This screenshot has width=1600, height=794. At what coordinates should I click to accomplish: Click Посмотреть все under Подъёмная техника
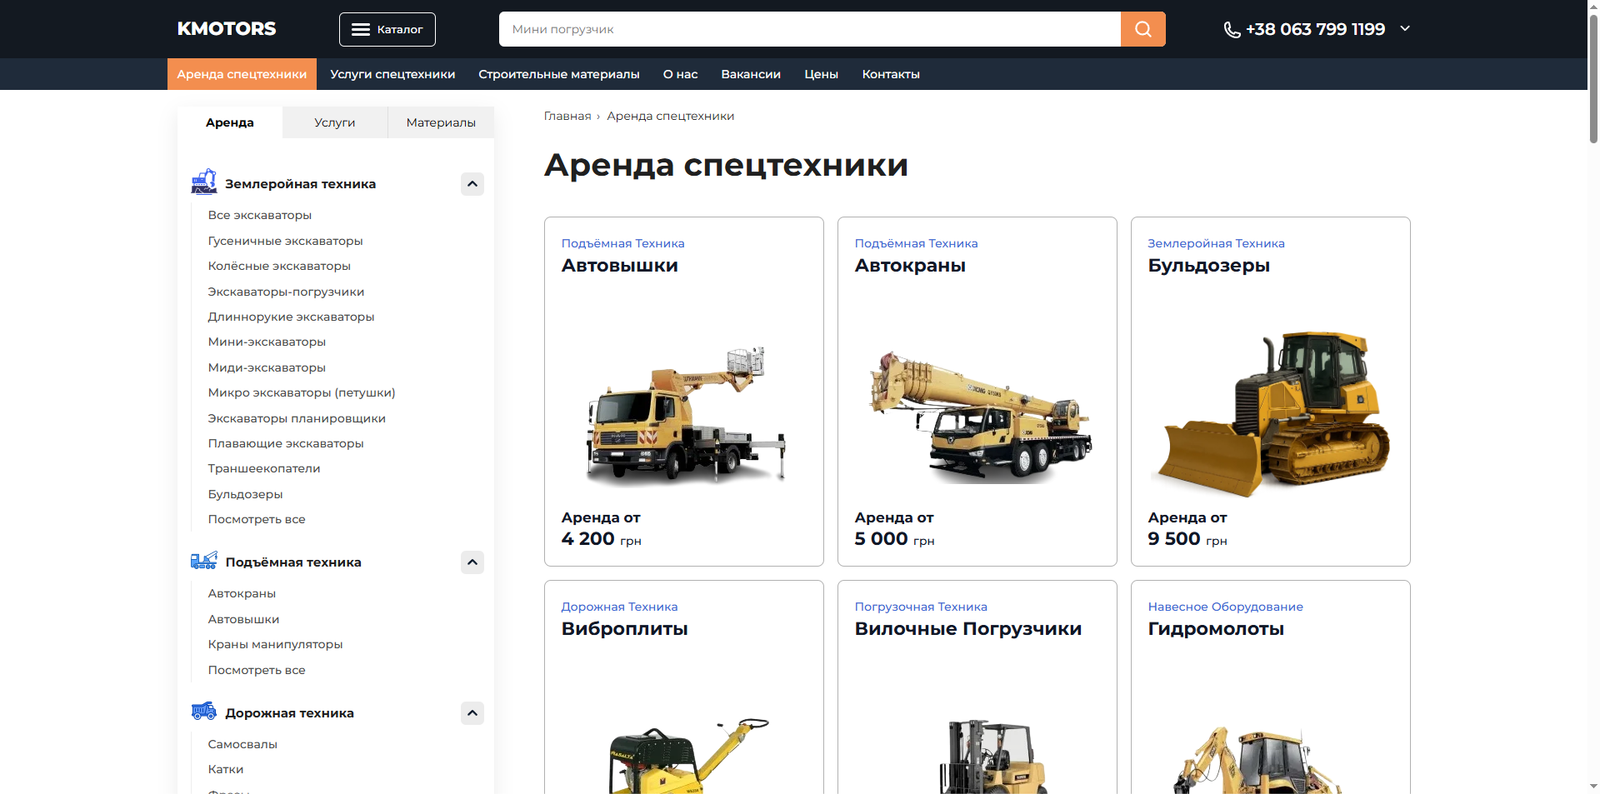tap(257, 671)
